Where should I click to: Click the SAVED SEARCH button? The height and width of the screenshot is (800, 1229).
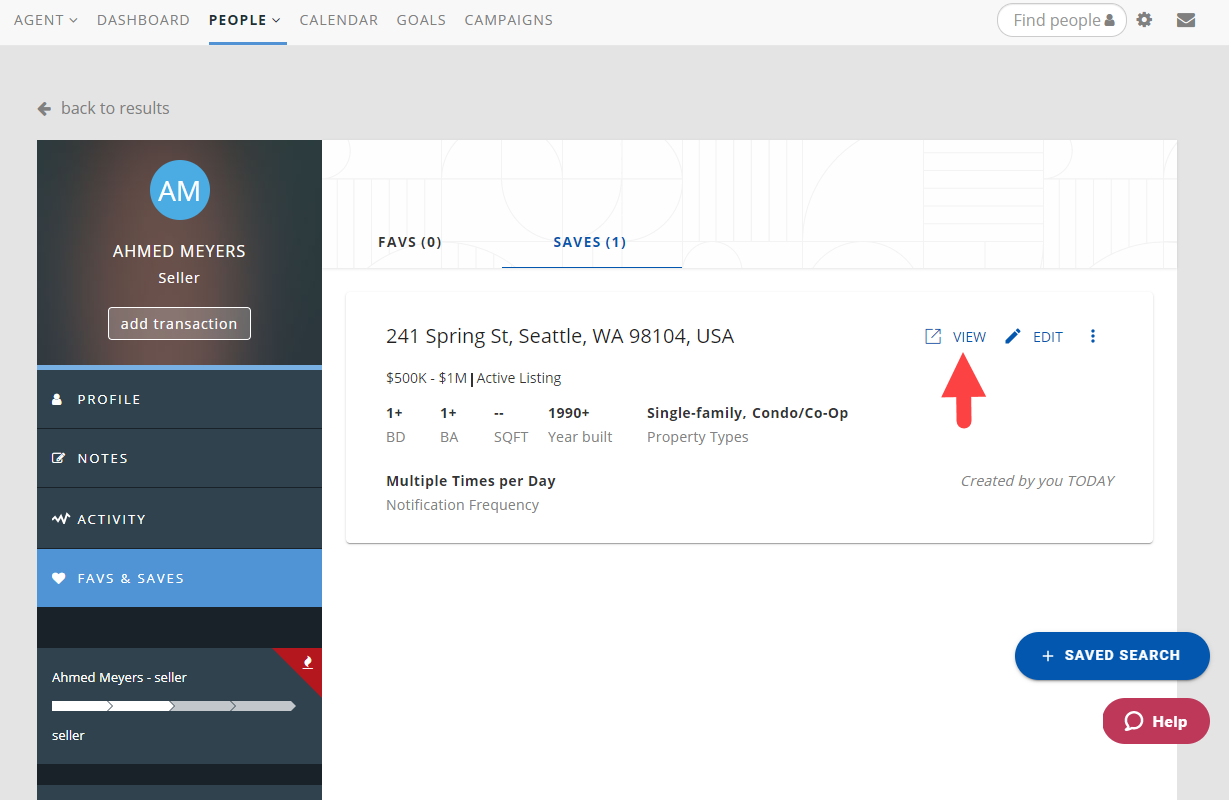(x=1112, y=656)
